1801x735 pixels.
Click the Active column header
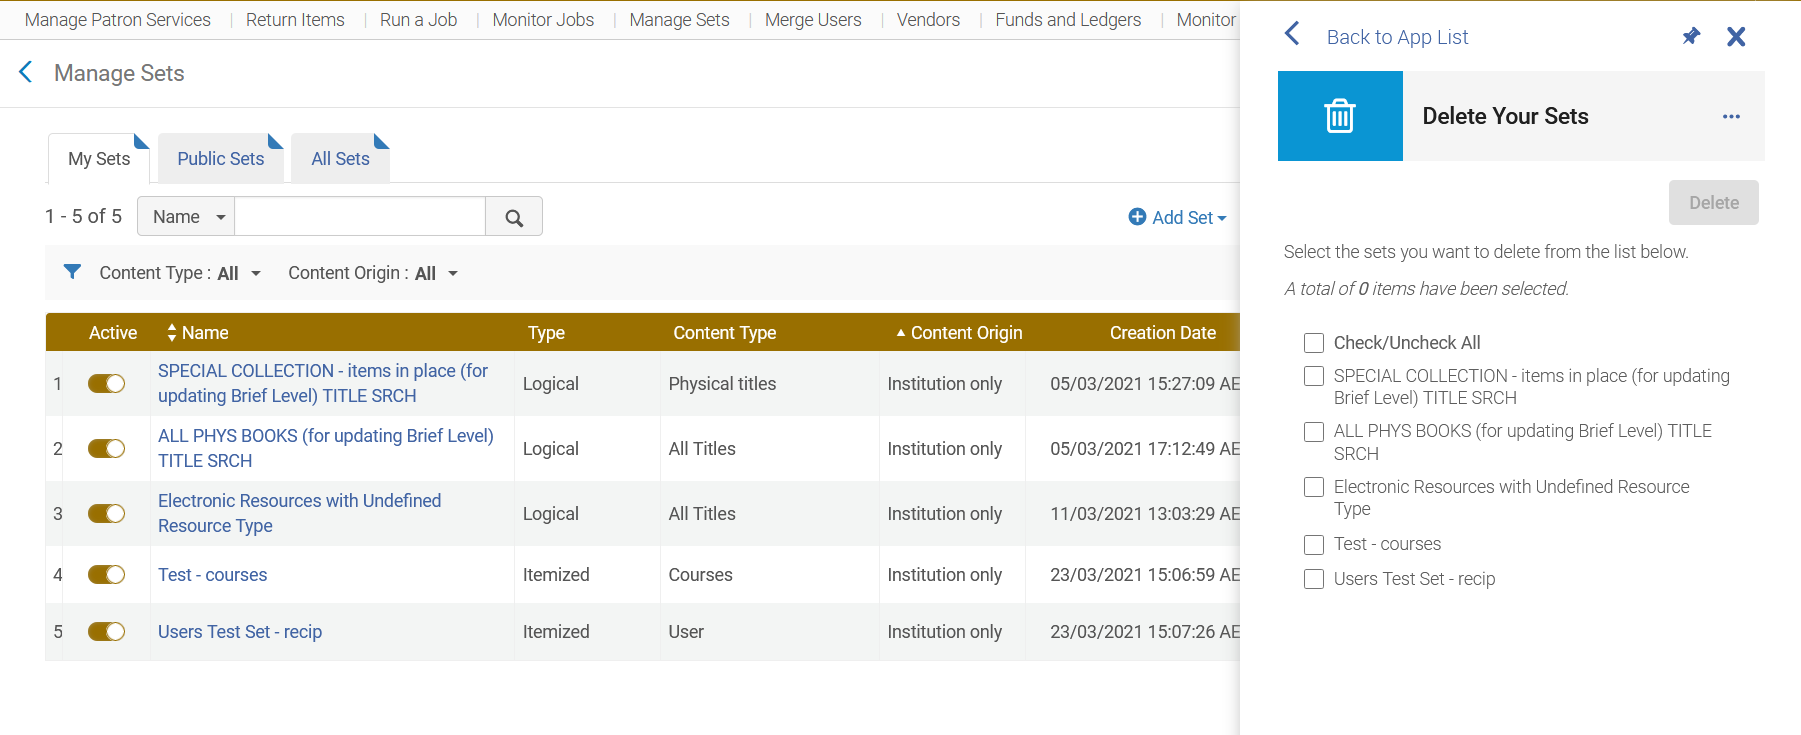[x=113, y=333]
